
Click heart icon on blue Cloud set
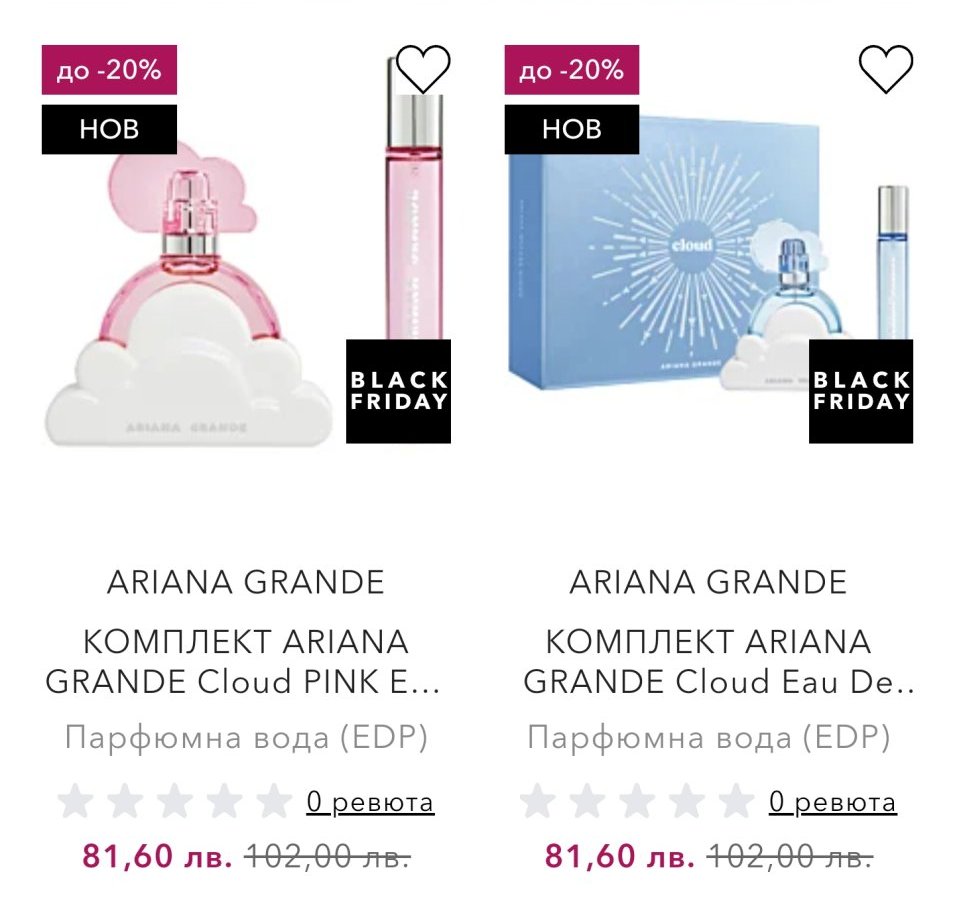[886, 69]
